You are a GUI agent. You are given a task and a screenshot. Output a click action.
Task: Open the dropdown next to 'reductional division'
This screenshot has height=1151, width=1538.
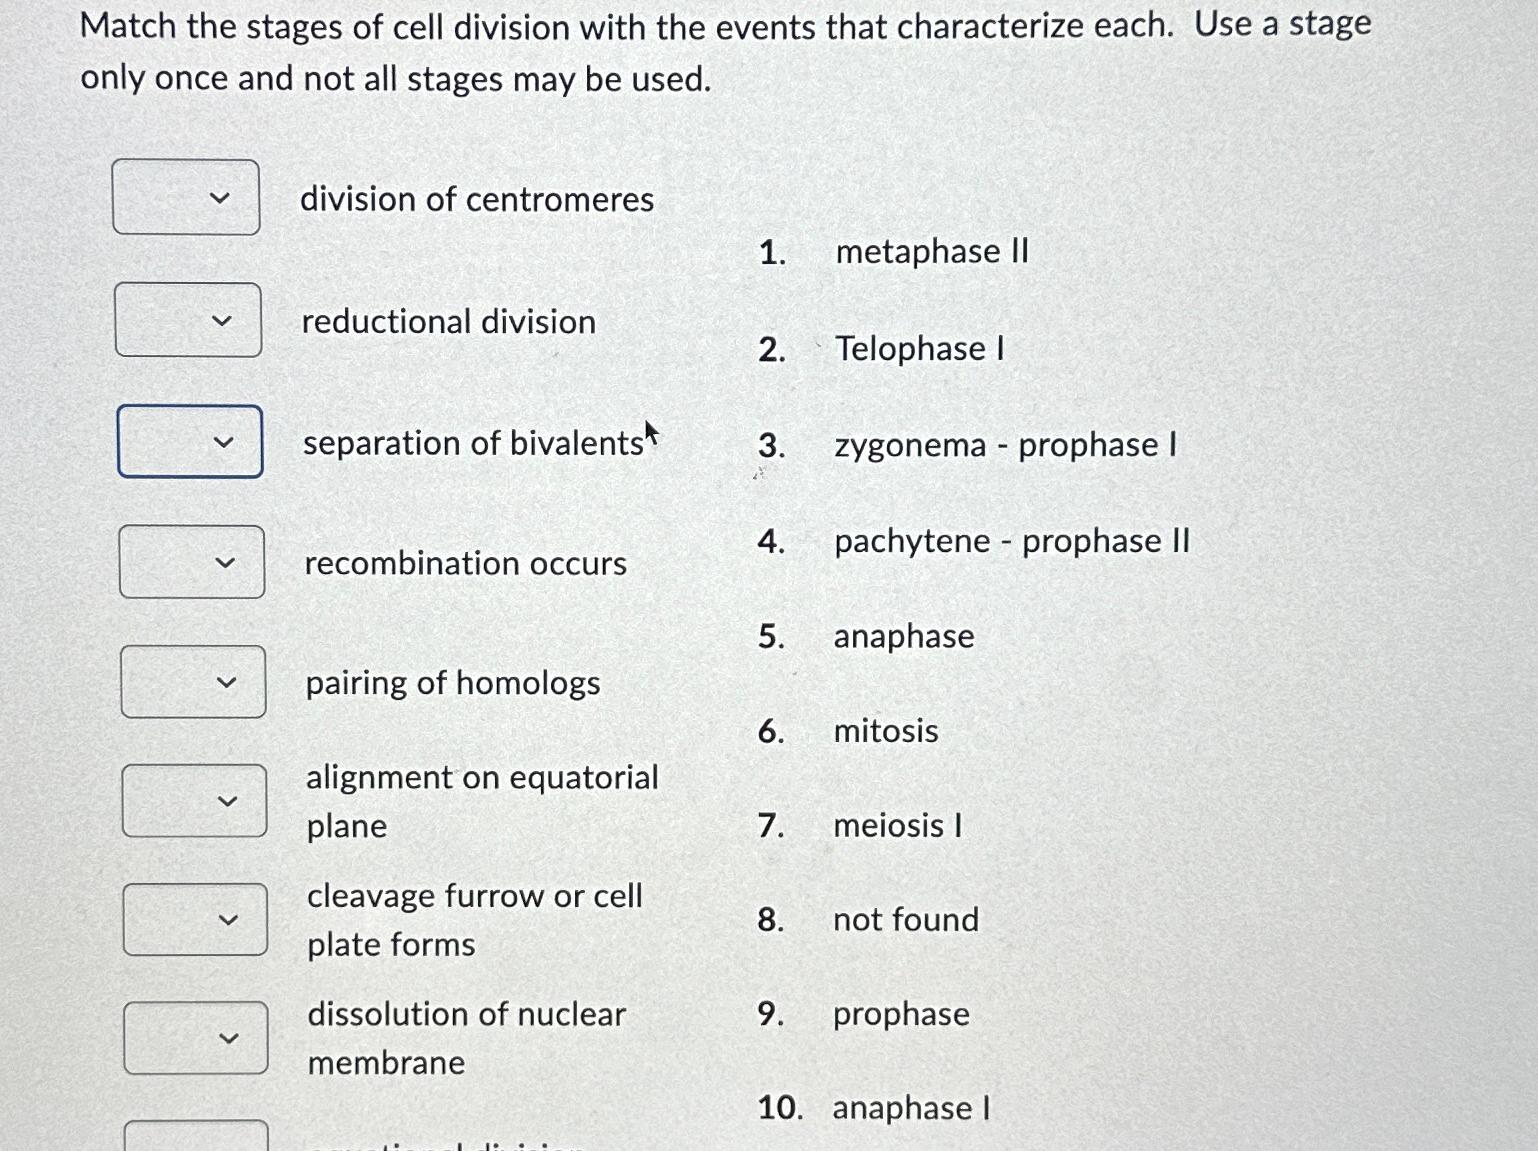(x=188, y=321)
